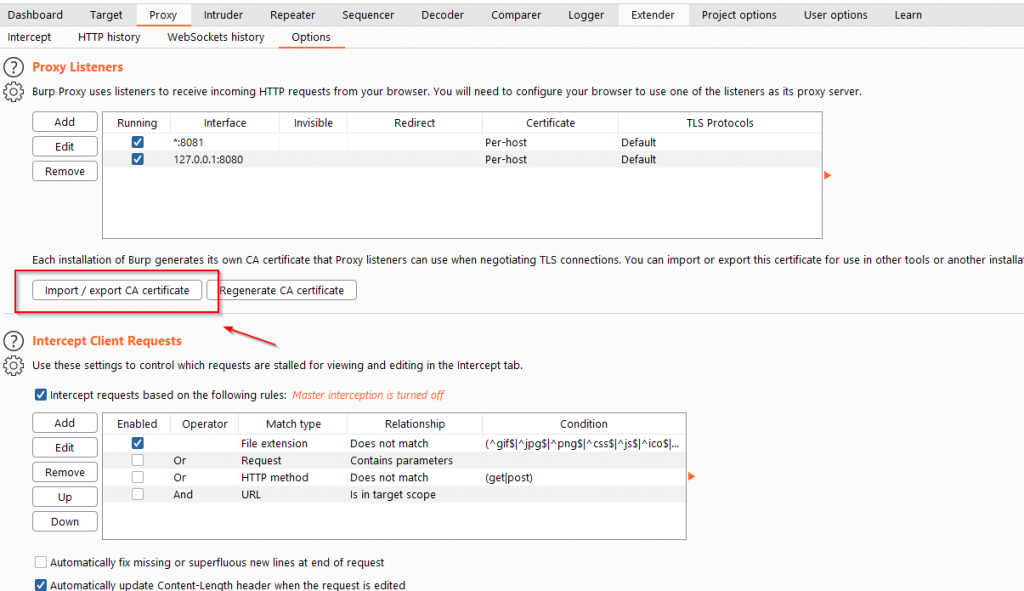Image resolution: width=1024 pixels, height=591 pixels.
Task: Switch to the Sequencer tab
Action: (x=368, y=14)
